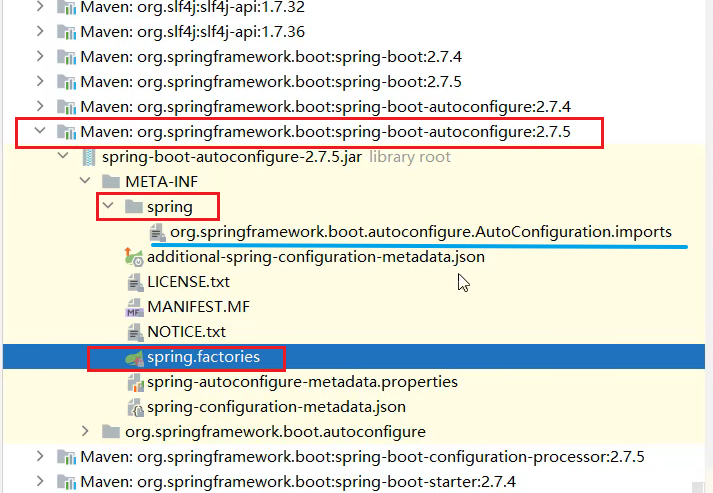Click the AutoConfiguration.imports file icon
Image resolution: width=713 pixels, height=493 pixels.
(158, 232)
